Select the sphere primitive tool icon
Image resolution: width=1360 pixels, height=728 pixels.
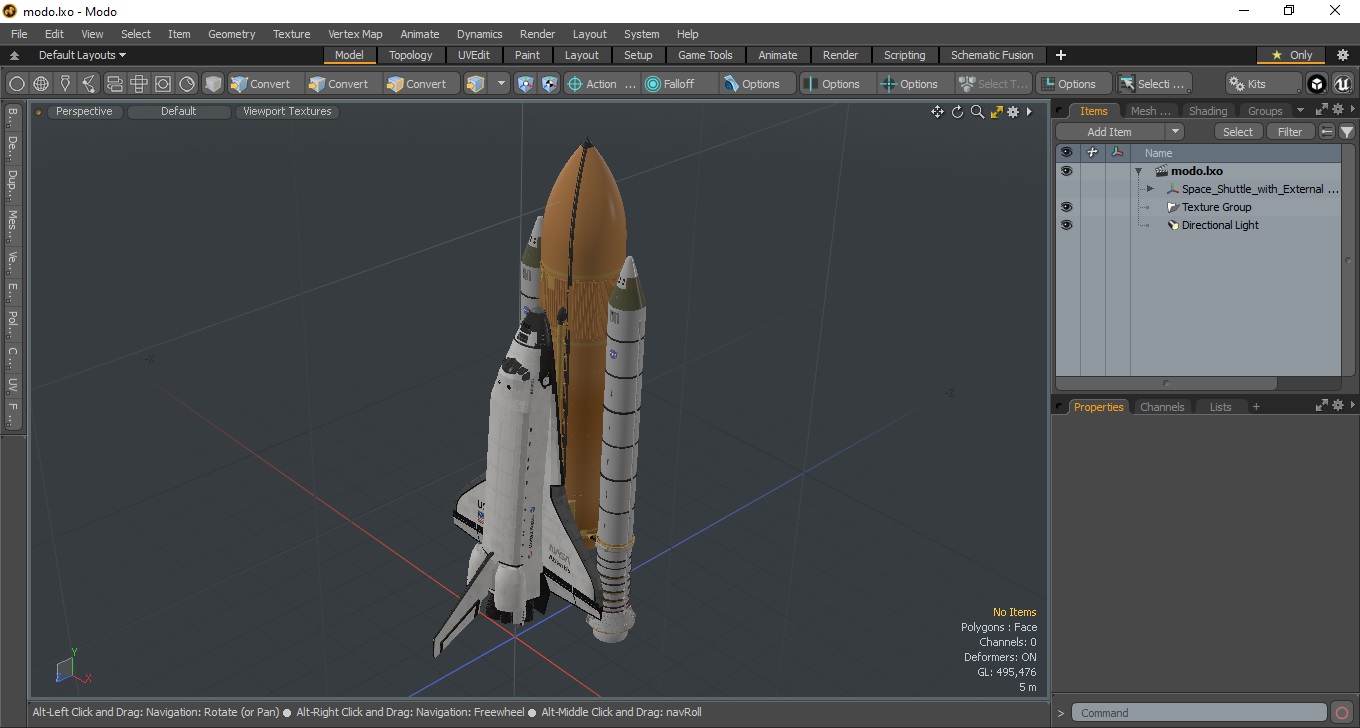pyautogui.click(x=17, y=84)
